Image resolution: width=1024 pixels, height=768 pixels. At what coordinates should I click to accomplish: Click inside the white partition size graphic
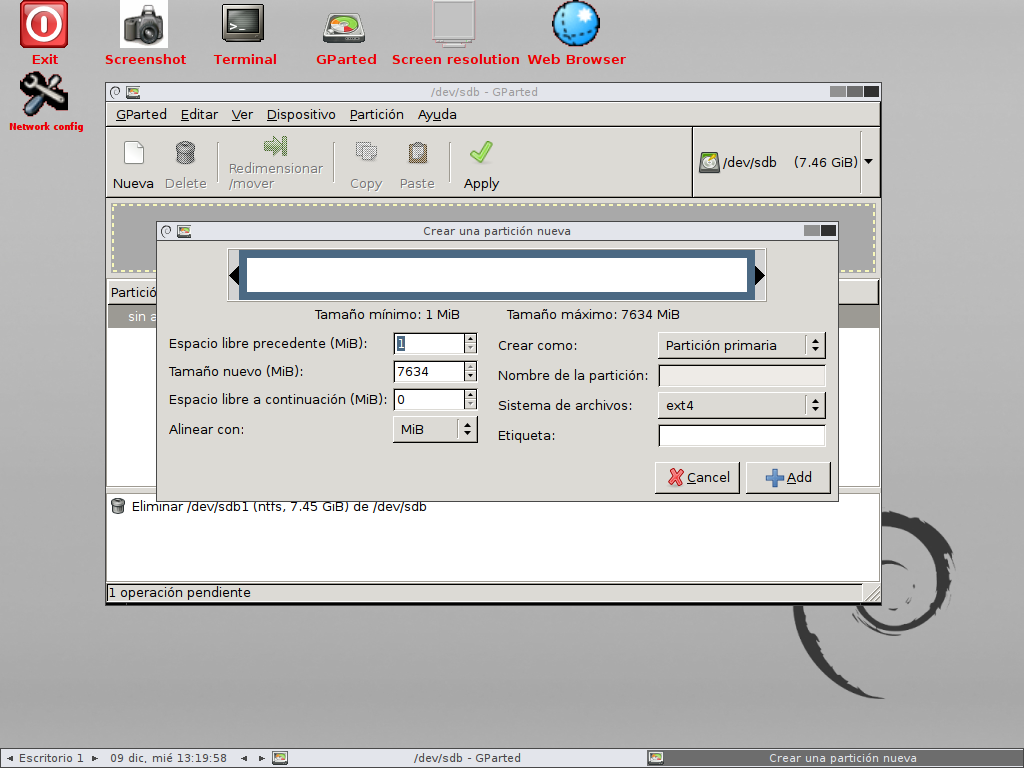[x=497, y=275]
